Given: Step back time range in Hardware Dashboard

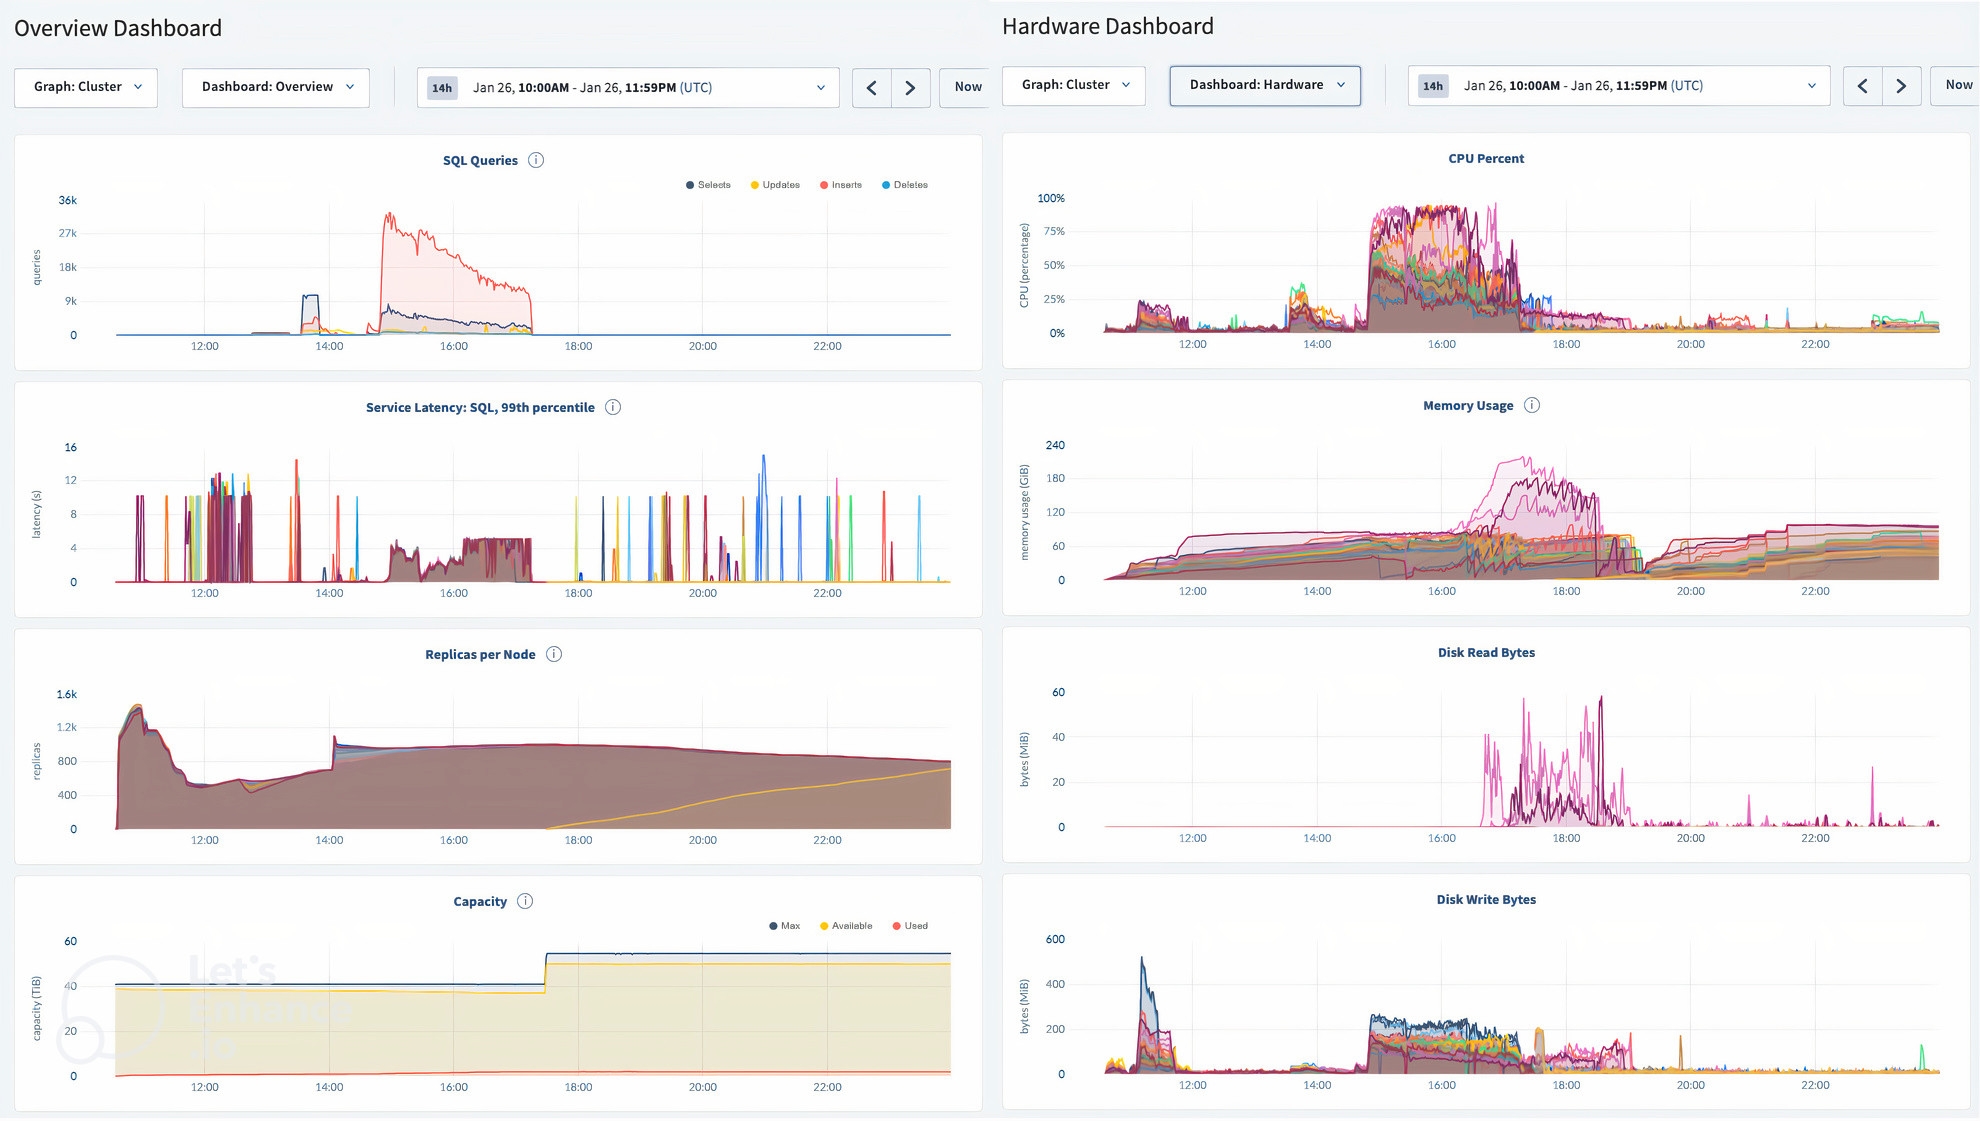Looking at the screenshot, I should click(x=1863, y=86).
